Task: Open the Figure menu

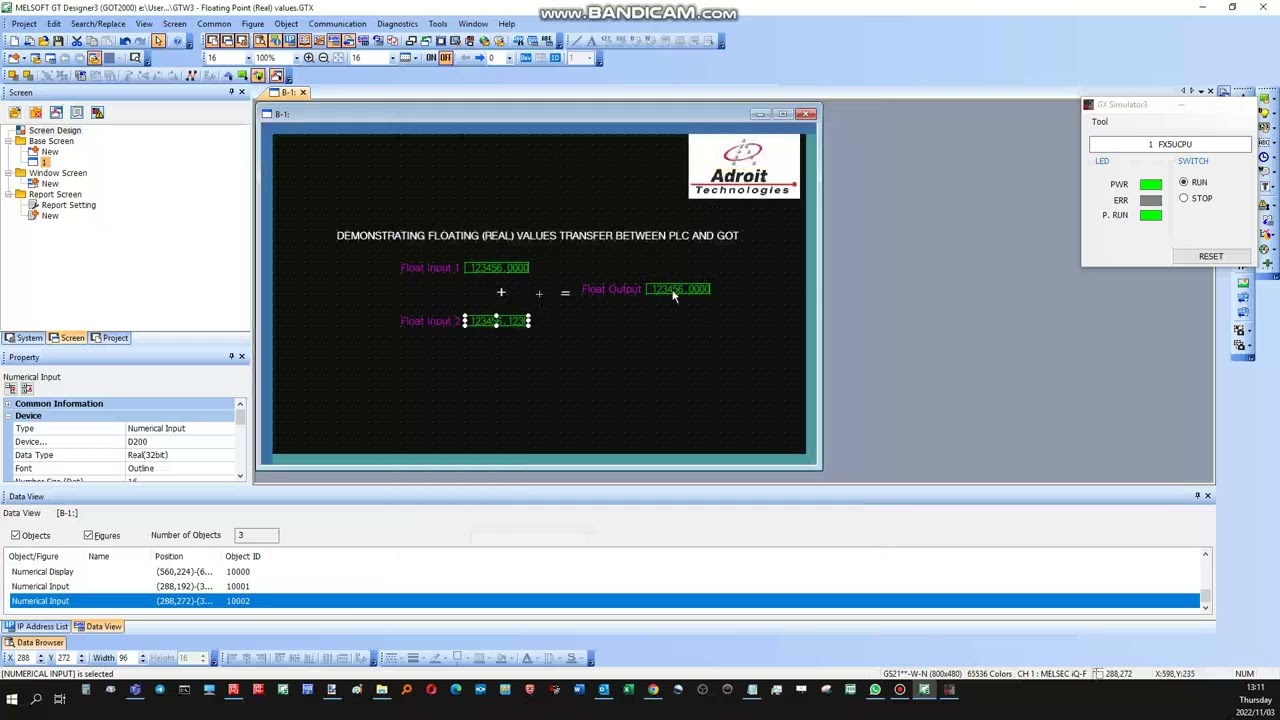Action: pos(252,24)
